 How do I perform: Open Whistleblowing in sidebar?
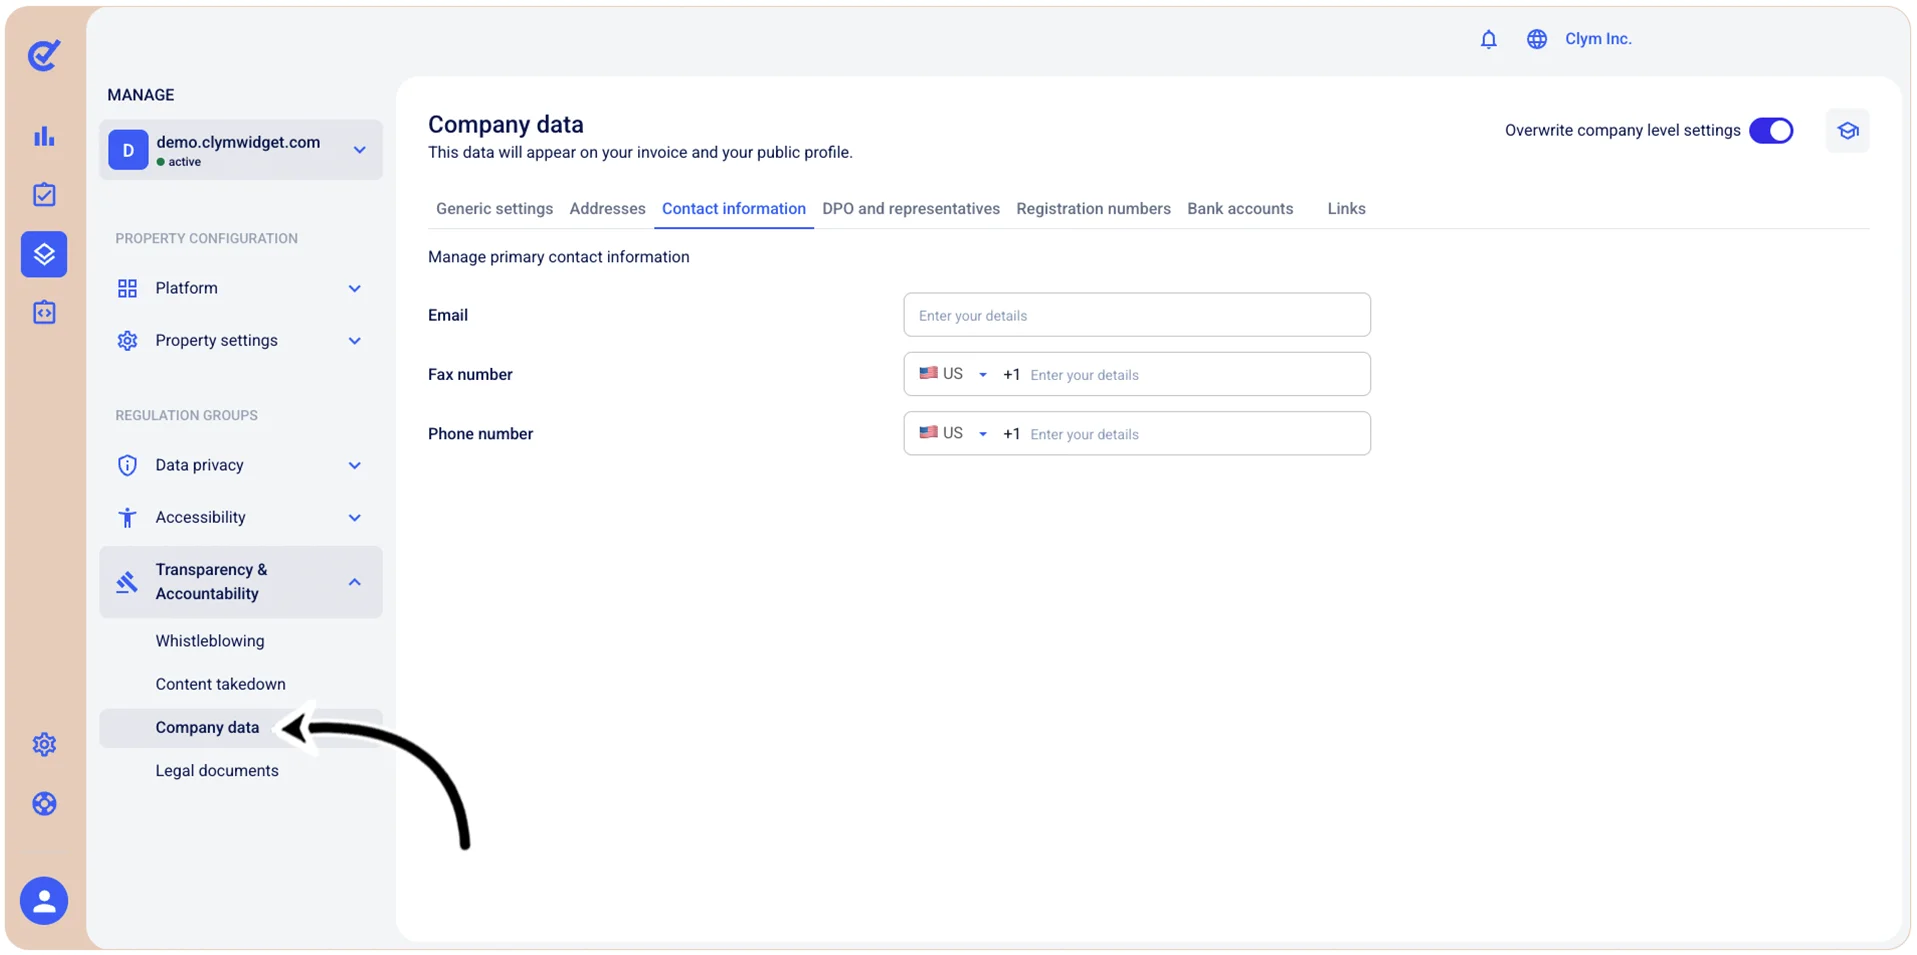(210, 641)
